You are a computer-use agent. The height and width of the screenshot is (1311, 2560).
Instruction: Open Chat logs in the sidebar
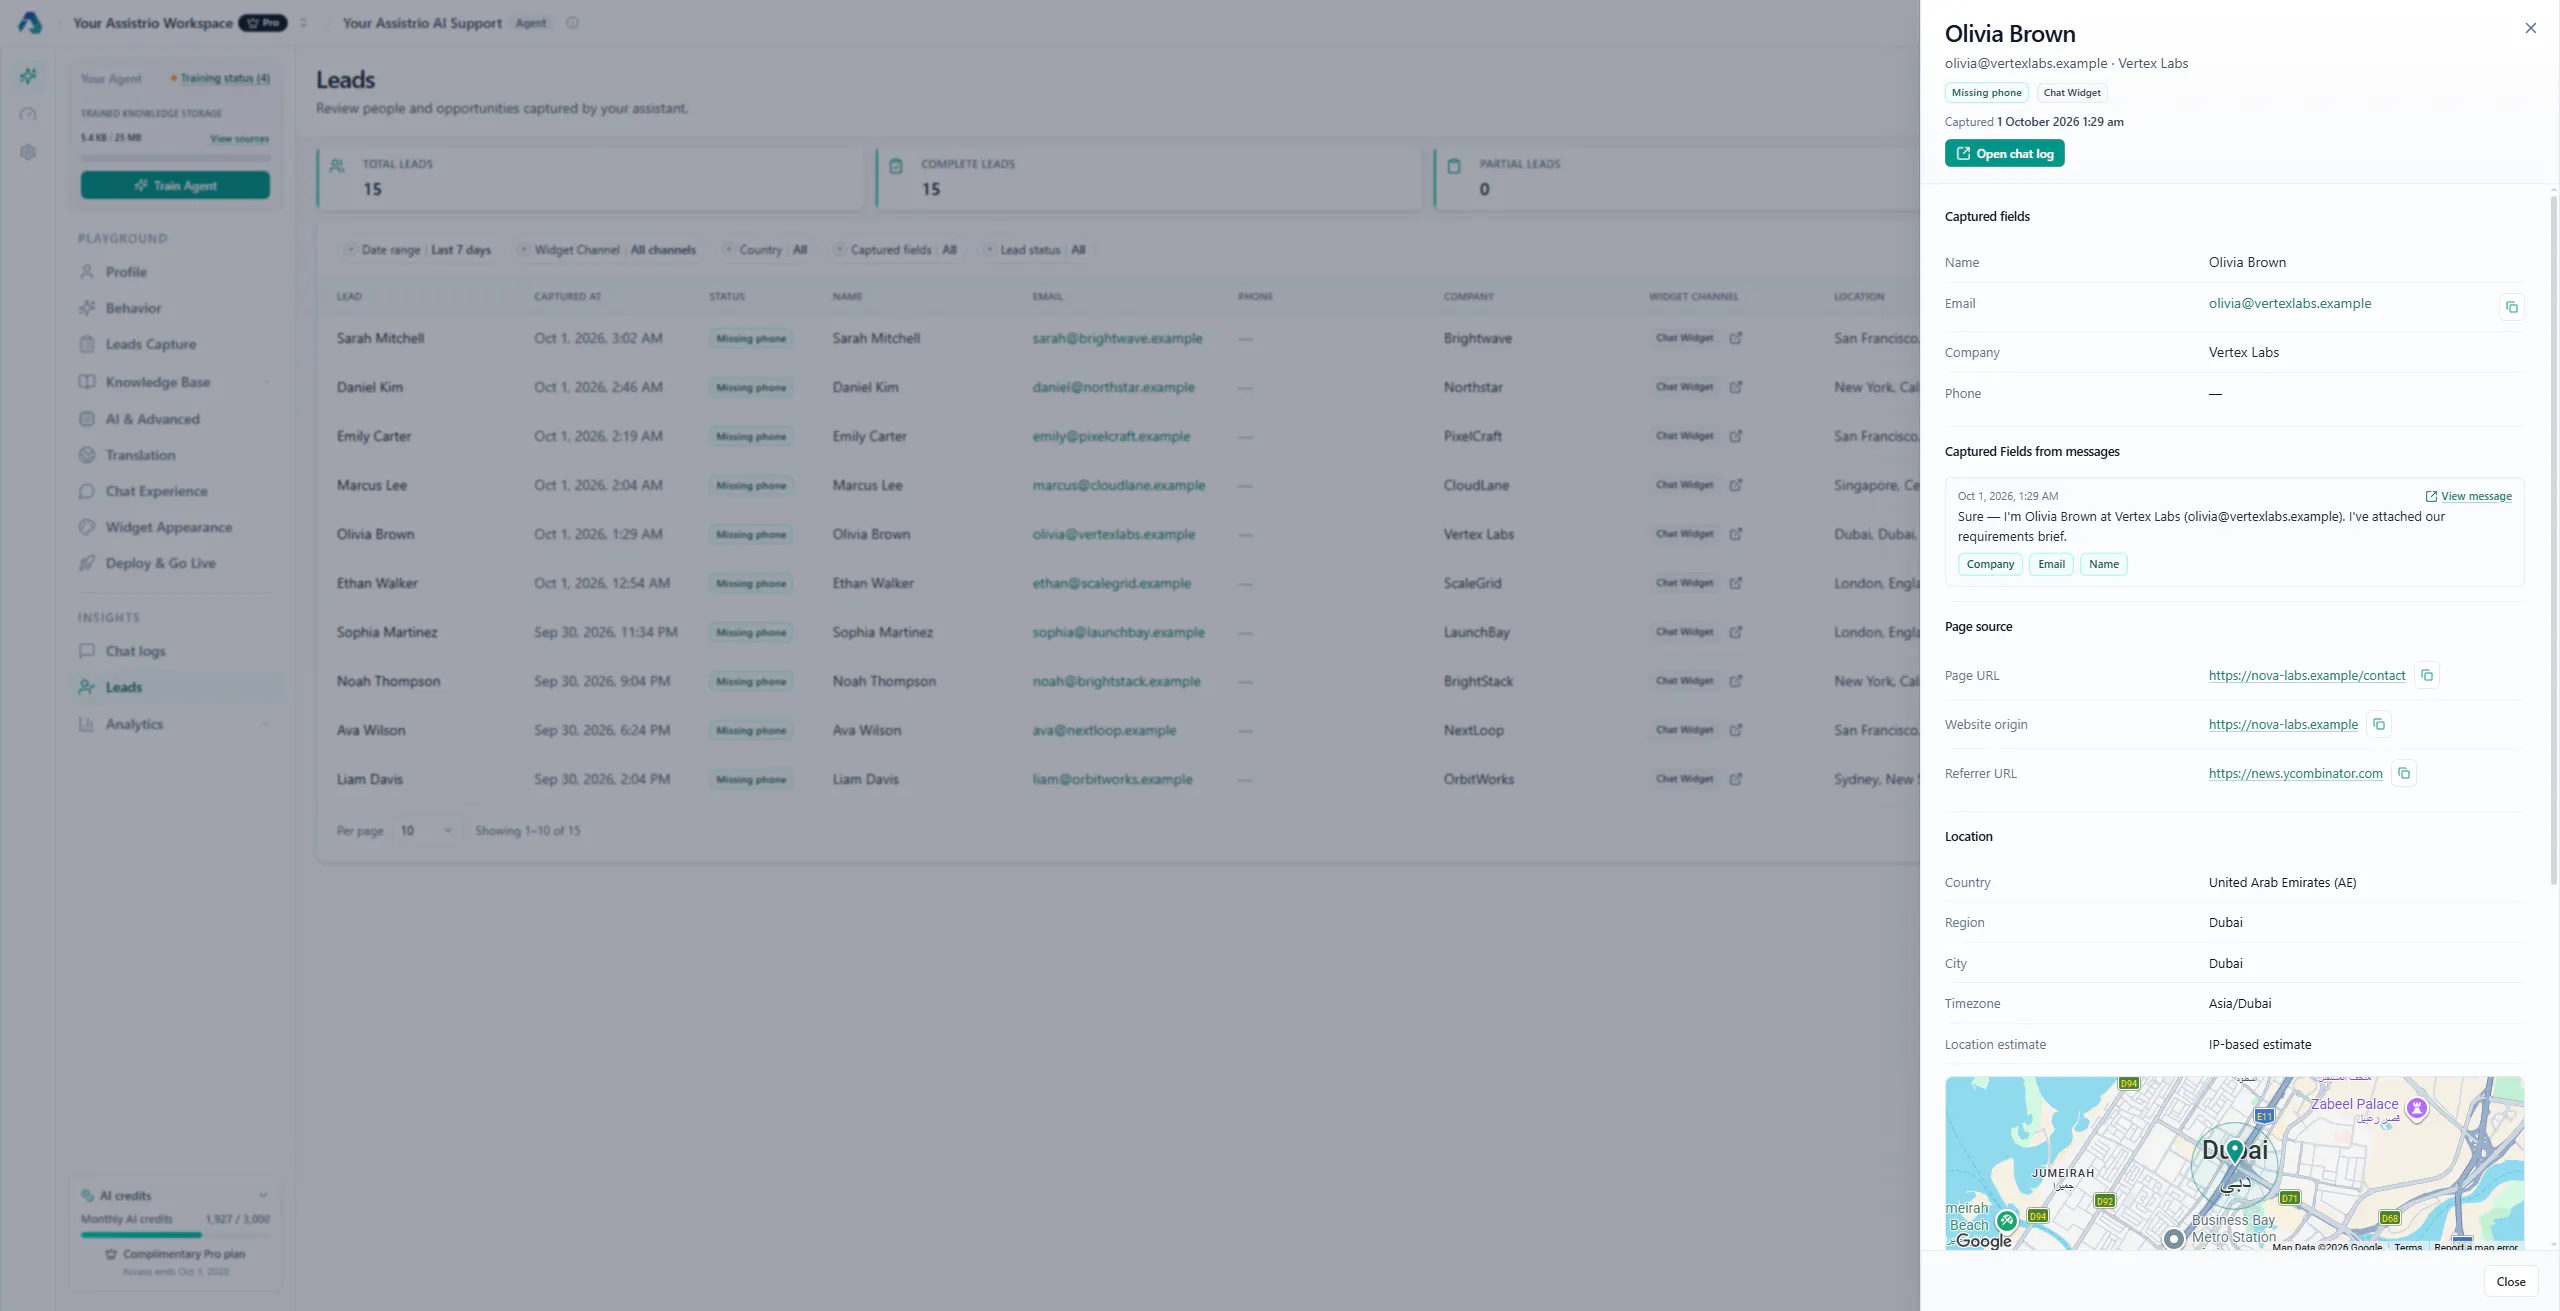click(x=136, y=651)
